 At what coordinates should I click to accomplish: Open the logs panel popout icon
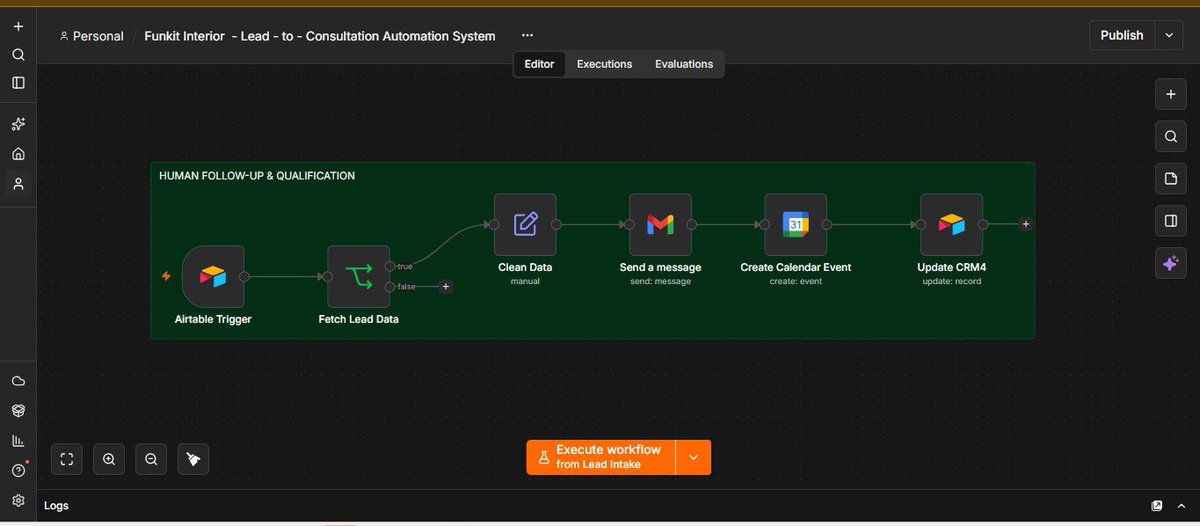pyautogui.click(x=1157, y=506)
